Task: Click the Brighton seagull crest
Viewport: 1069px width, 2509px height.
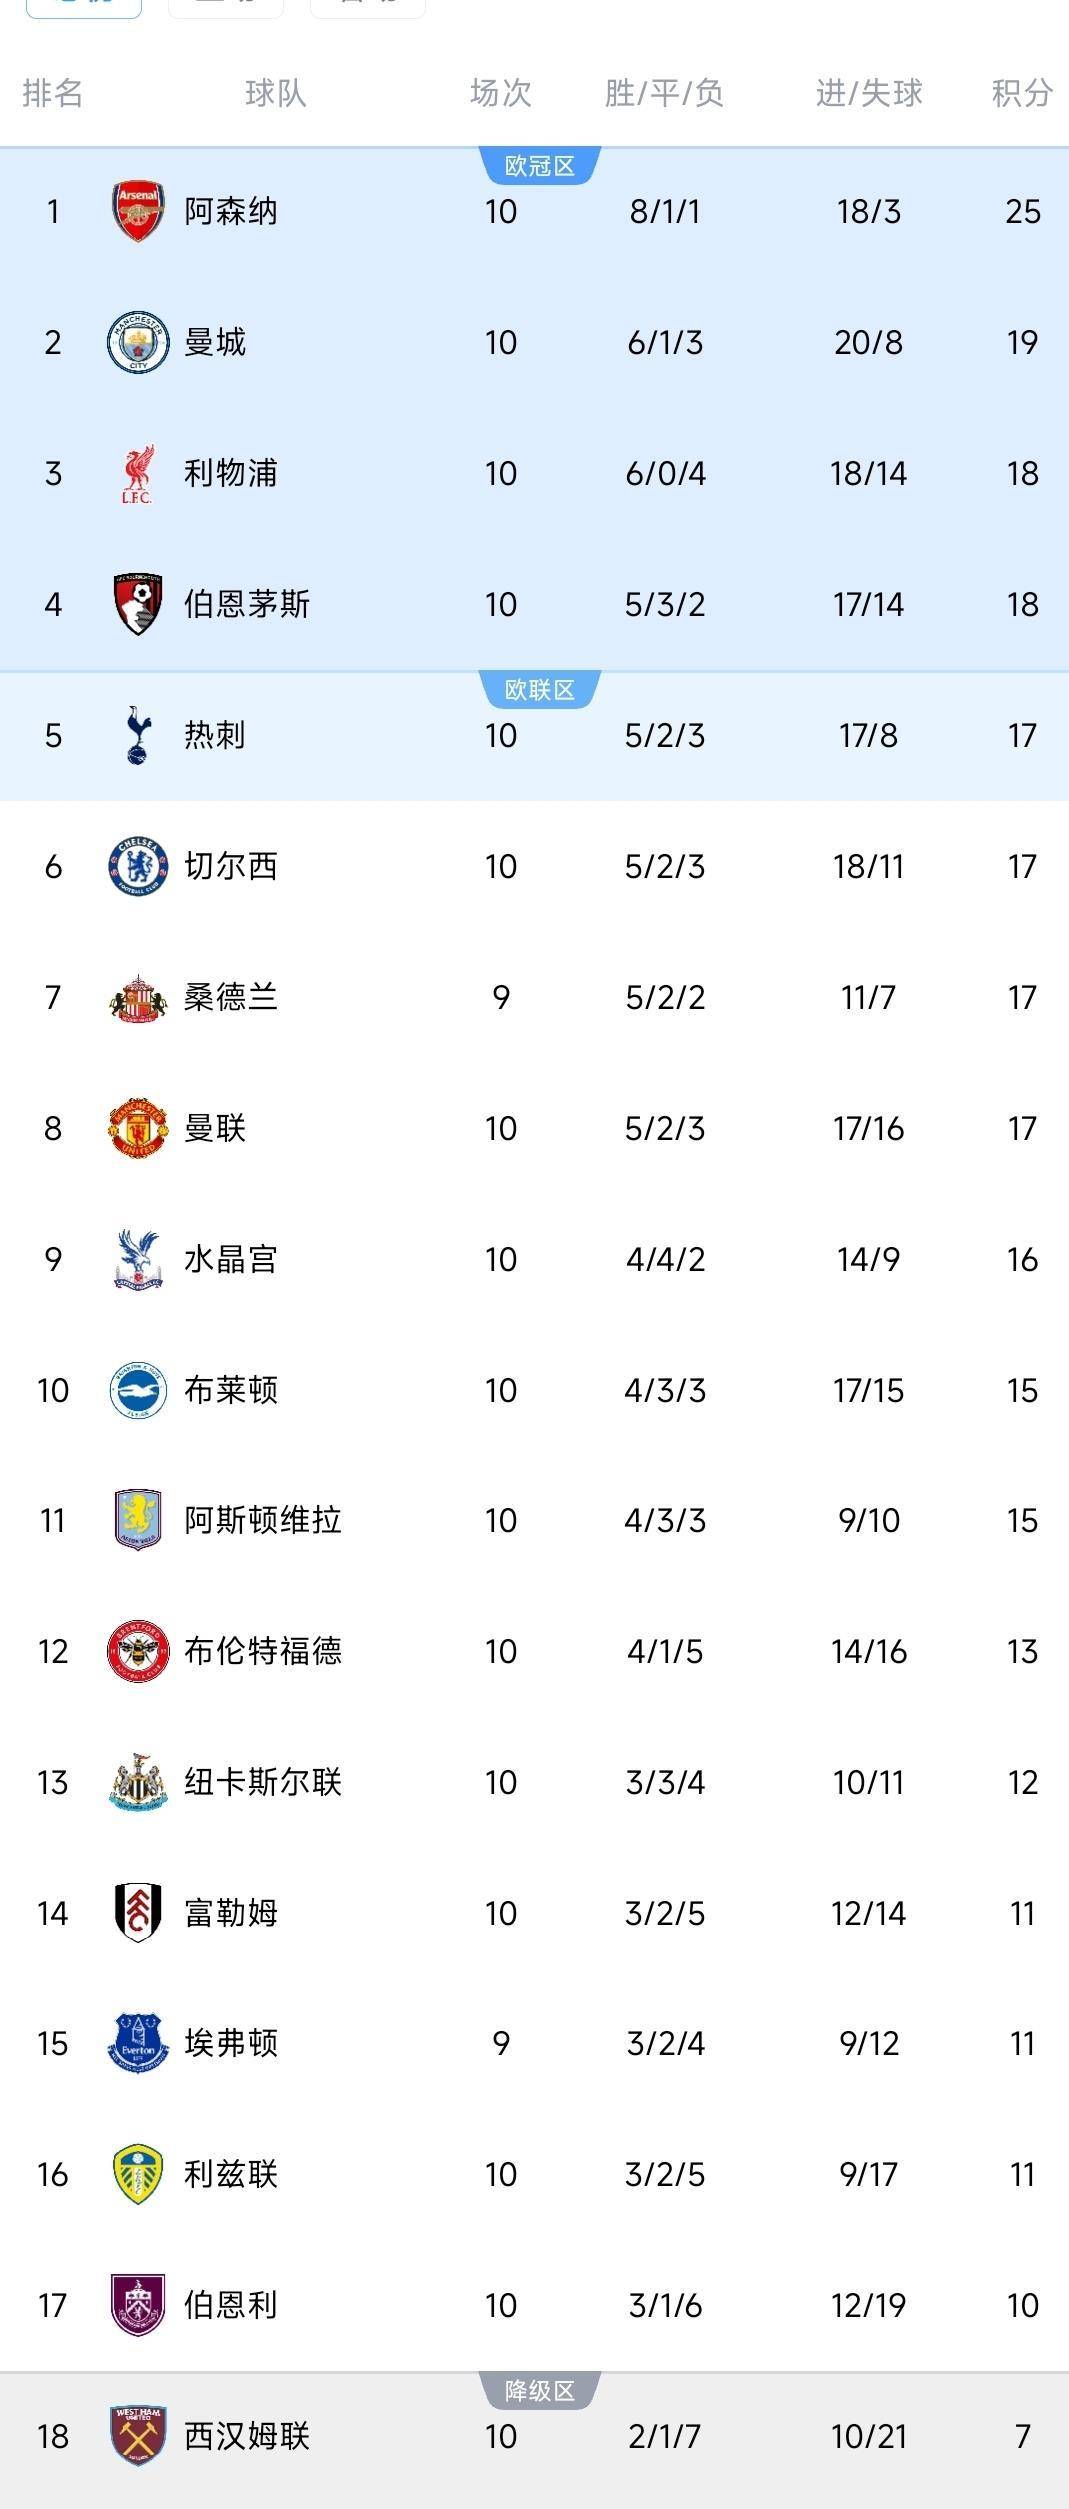Action: pyautogui.click(x=138, y=1390)
